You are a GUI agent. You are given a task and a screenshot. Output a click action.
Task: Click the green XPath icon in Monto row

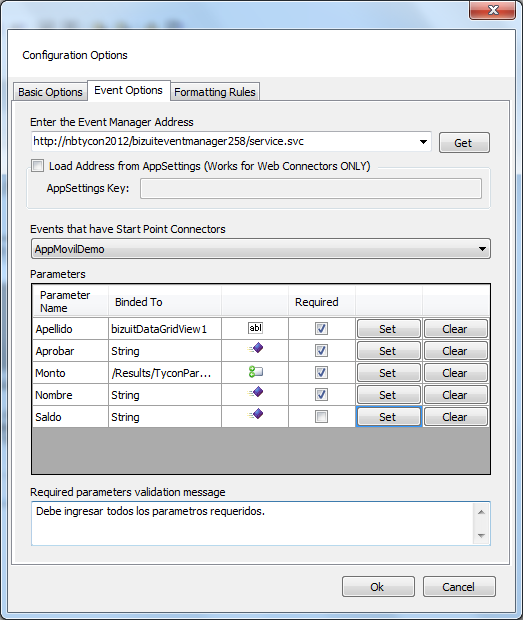click(x=255, y=372)
